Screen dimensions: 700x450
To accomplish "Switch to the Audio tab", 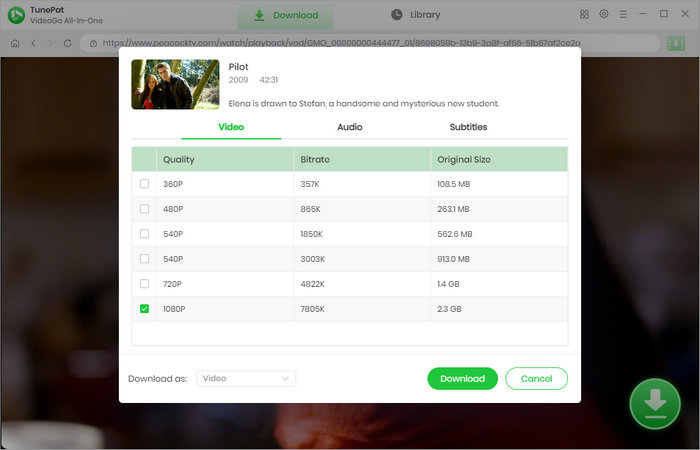I will coord(350,127).
